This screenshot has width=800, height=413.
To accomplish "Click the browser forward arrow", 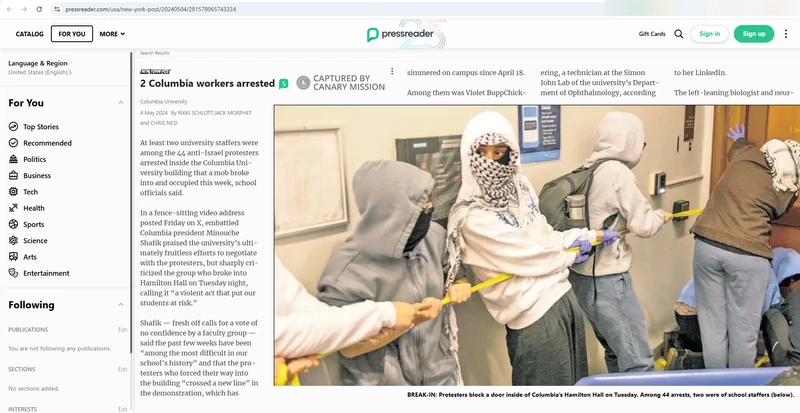I will click(24, 9).
